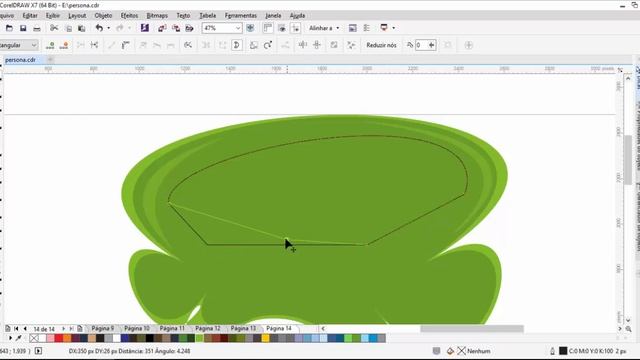Click the Open file folder icon
This screenshot has height=360, width=640.
(9, 28)
